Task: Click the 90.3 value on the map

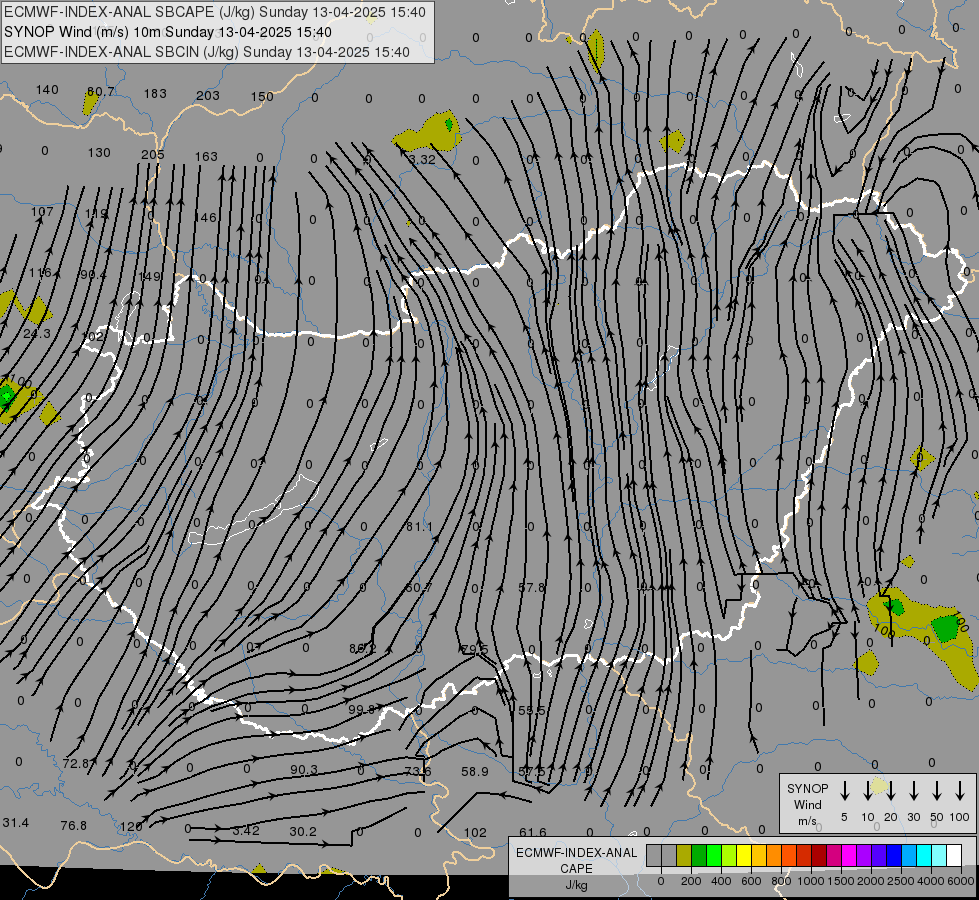Action: tap(304, 770)
